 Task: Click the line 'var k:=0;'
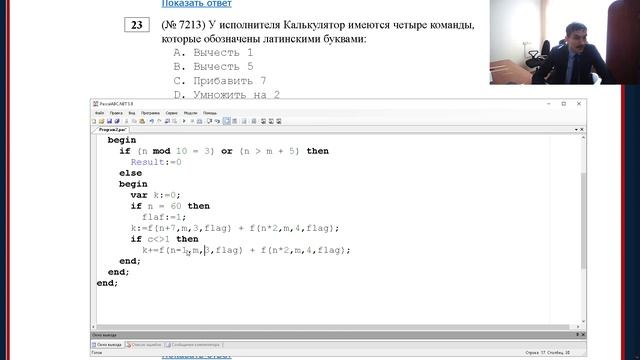[155, 195]
